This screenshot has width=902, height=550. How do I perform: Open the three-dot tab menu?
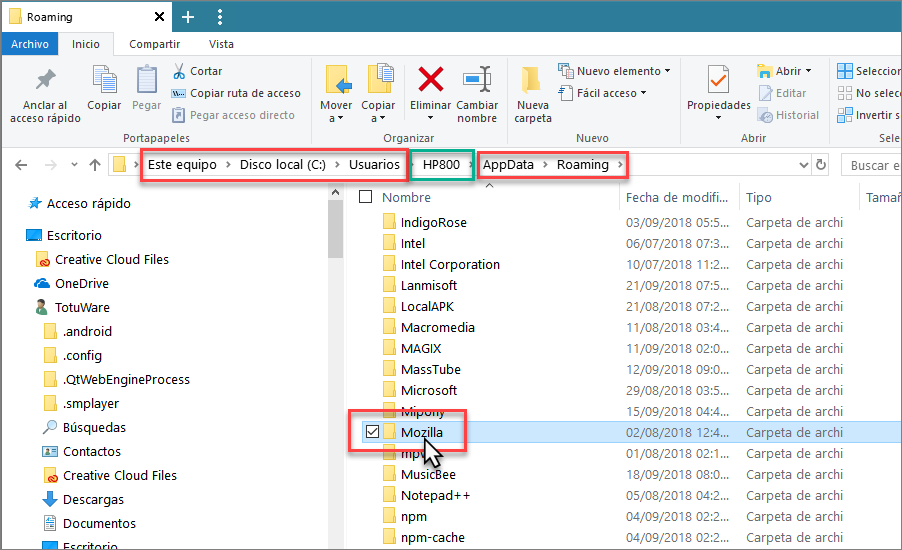(220, 17)
